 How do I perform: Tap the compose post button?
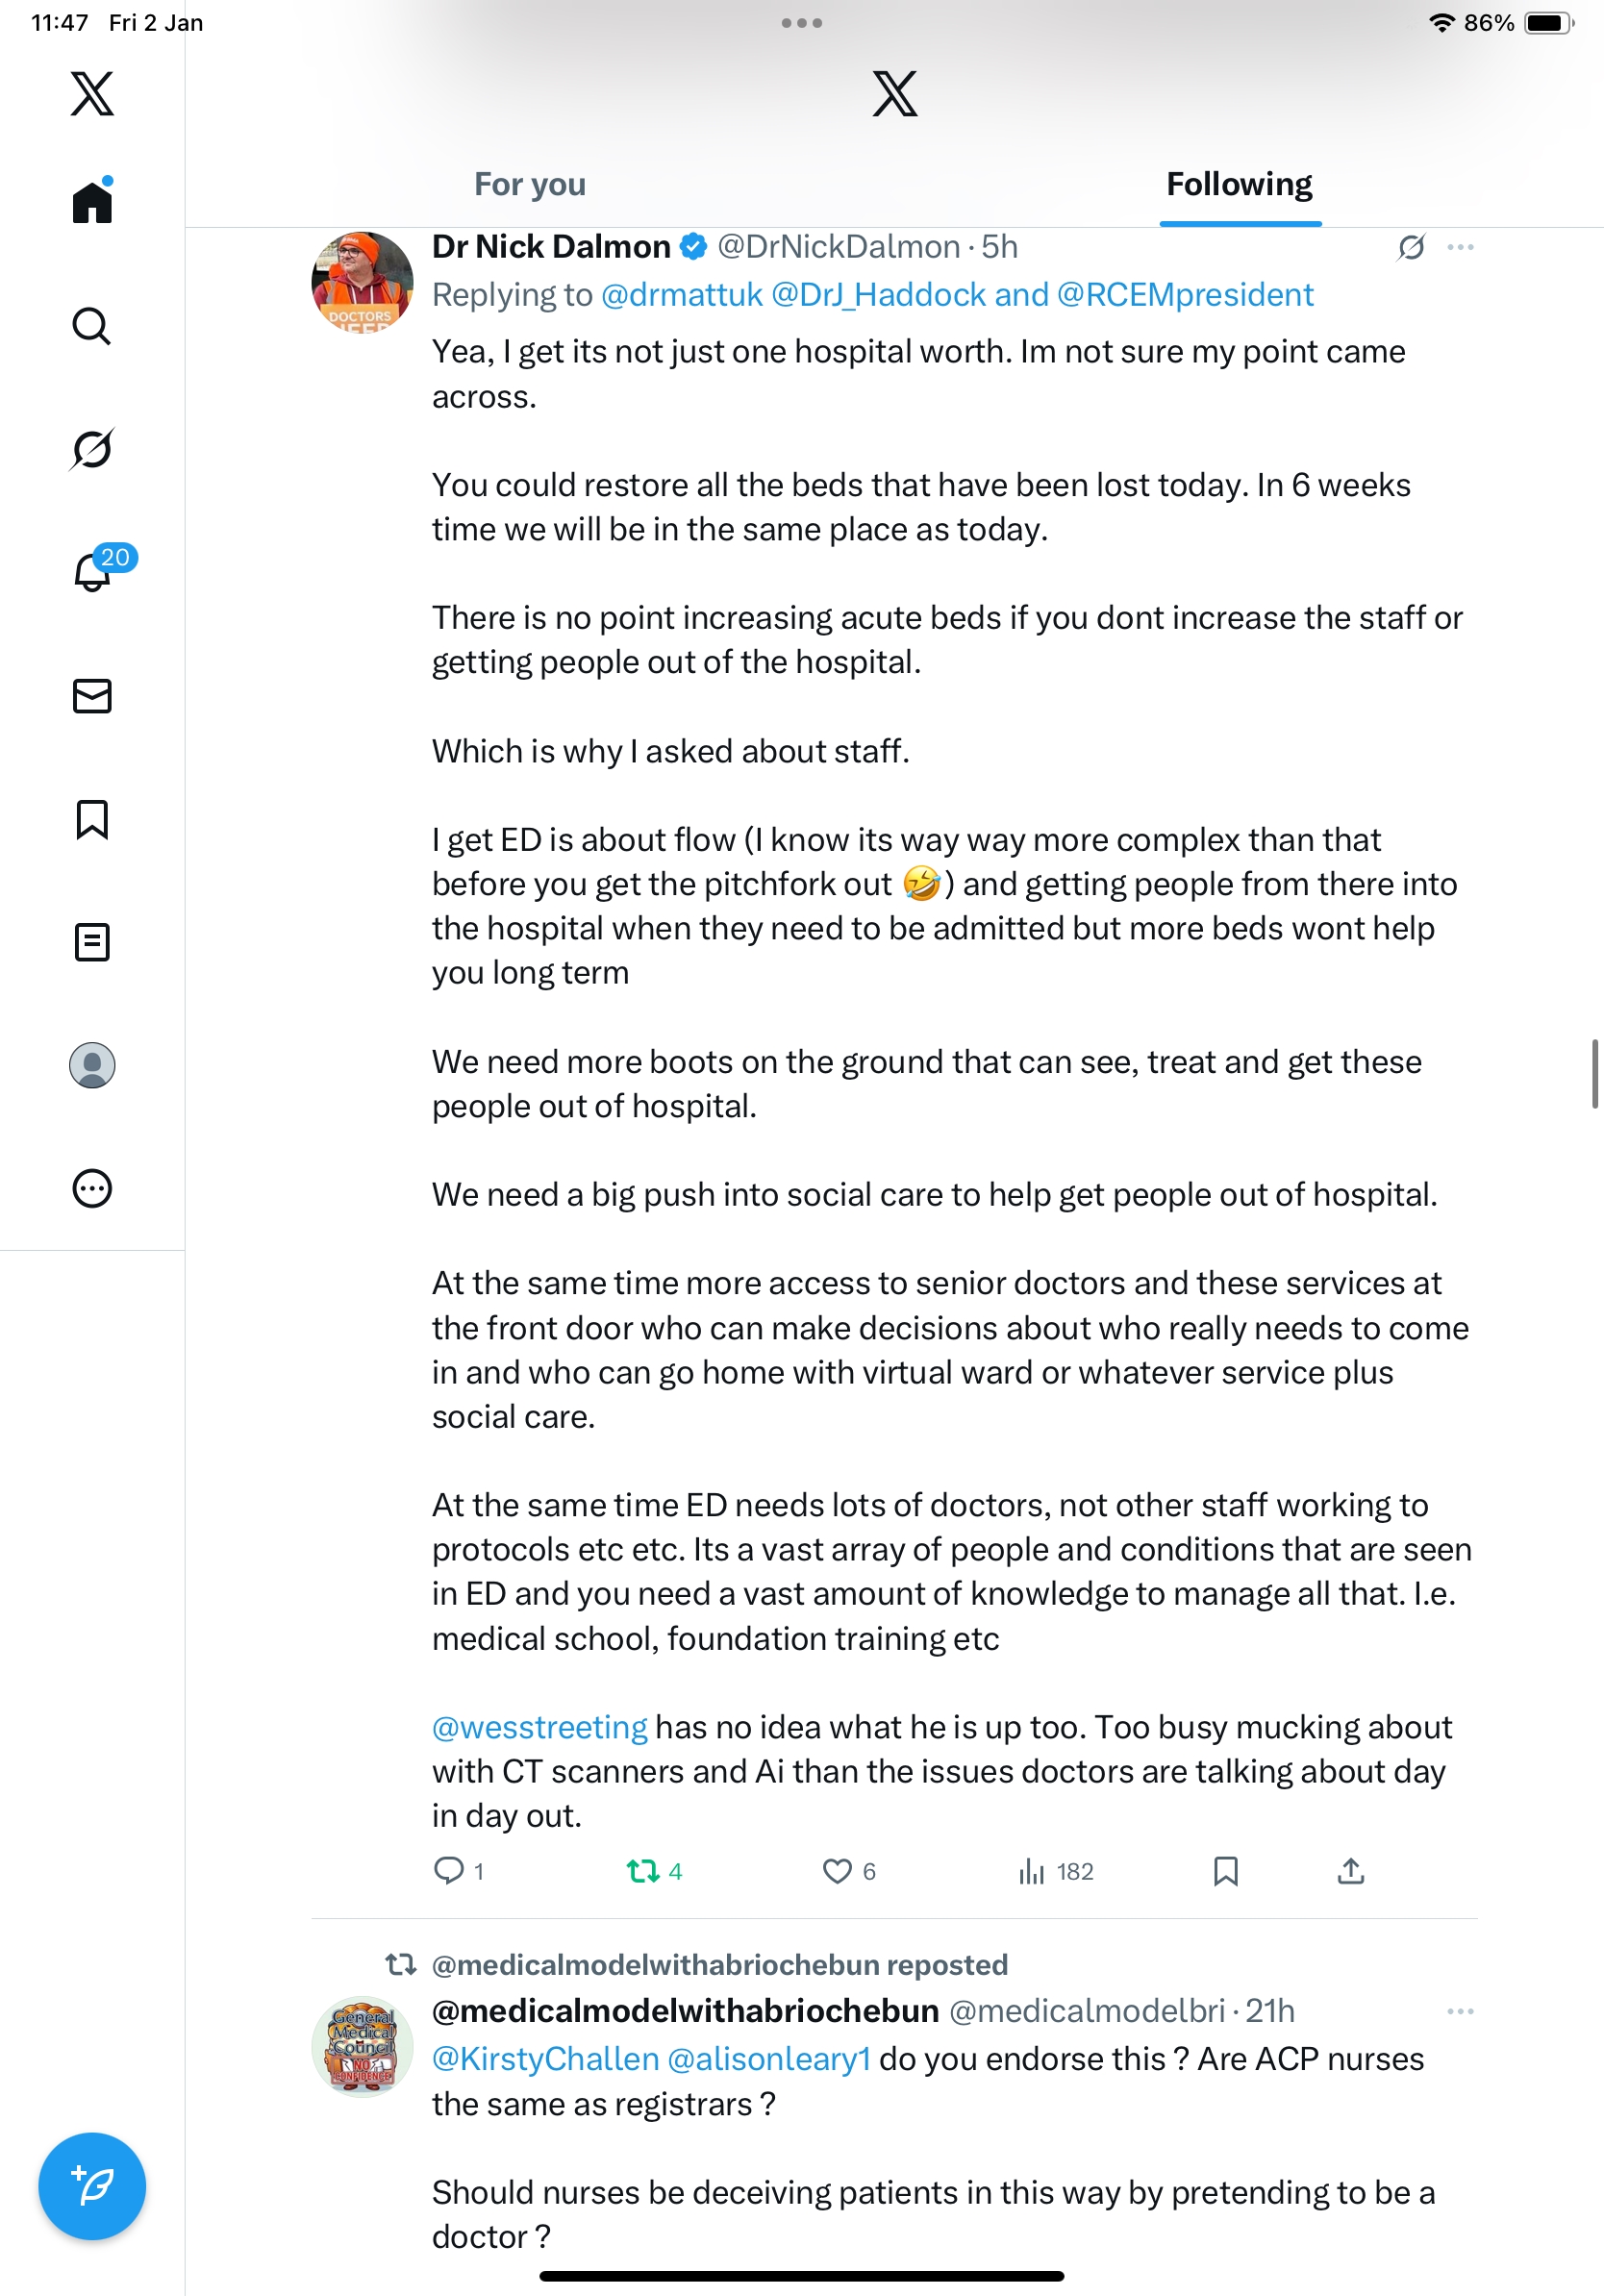(92, 2186)
